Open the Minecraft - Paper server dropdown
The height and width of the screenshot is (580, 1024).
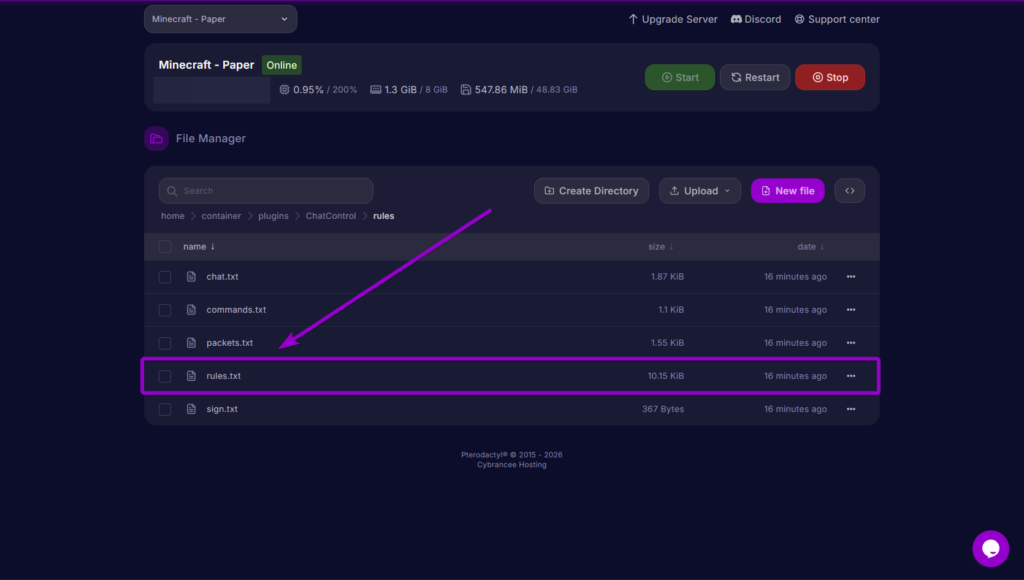click(220, 18)
